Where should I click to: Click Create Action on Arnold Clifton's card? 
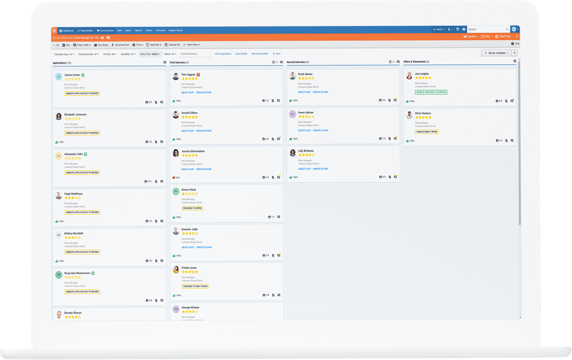coord(204,131)
